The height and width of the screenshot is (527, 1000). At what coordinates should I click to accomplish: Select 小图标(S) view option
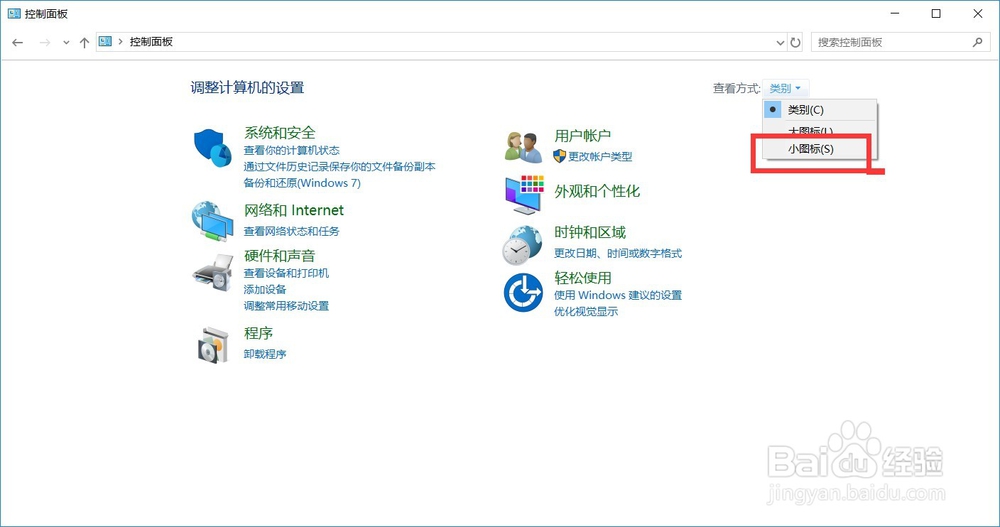coord(820,149)
